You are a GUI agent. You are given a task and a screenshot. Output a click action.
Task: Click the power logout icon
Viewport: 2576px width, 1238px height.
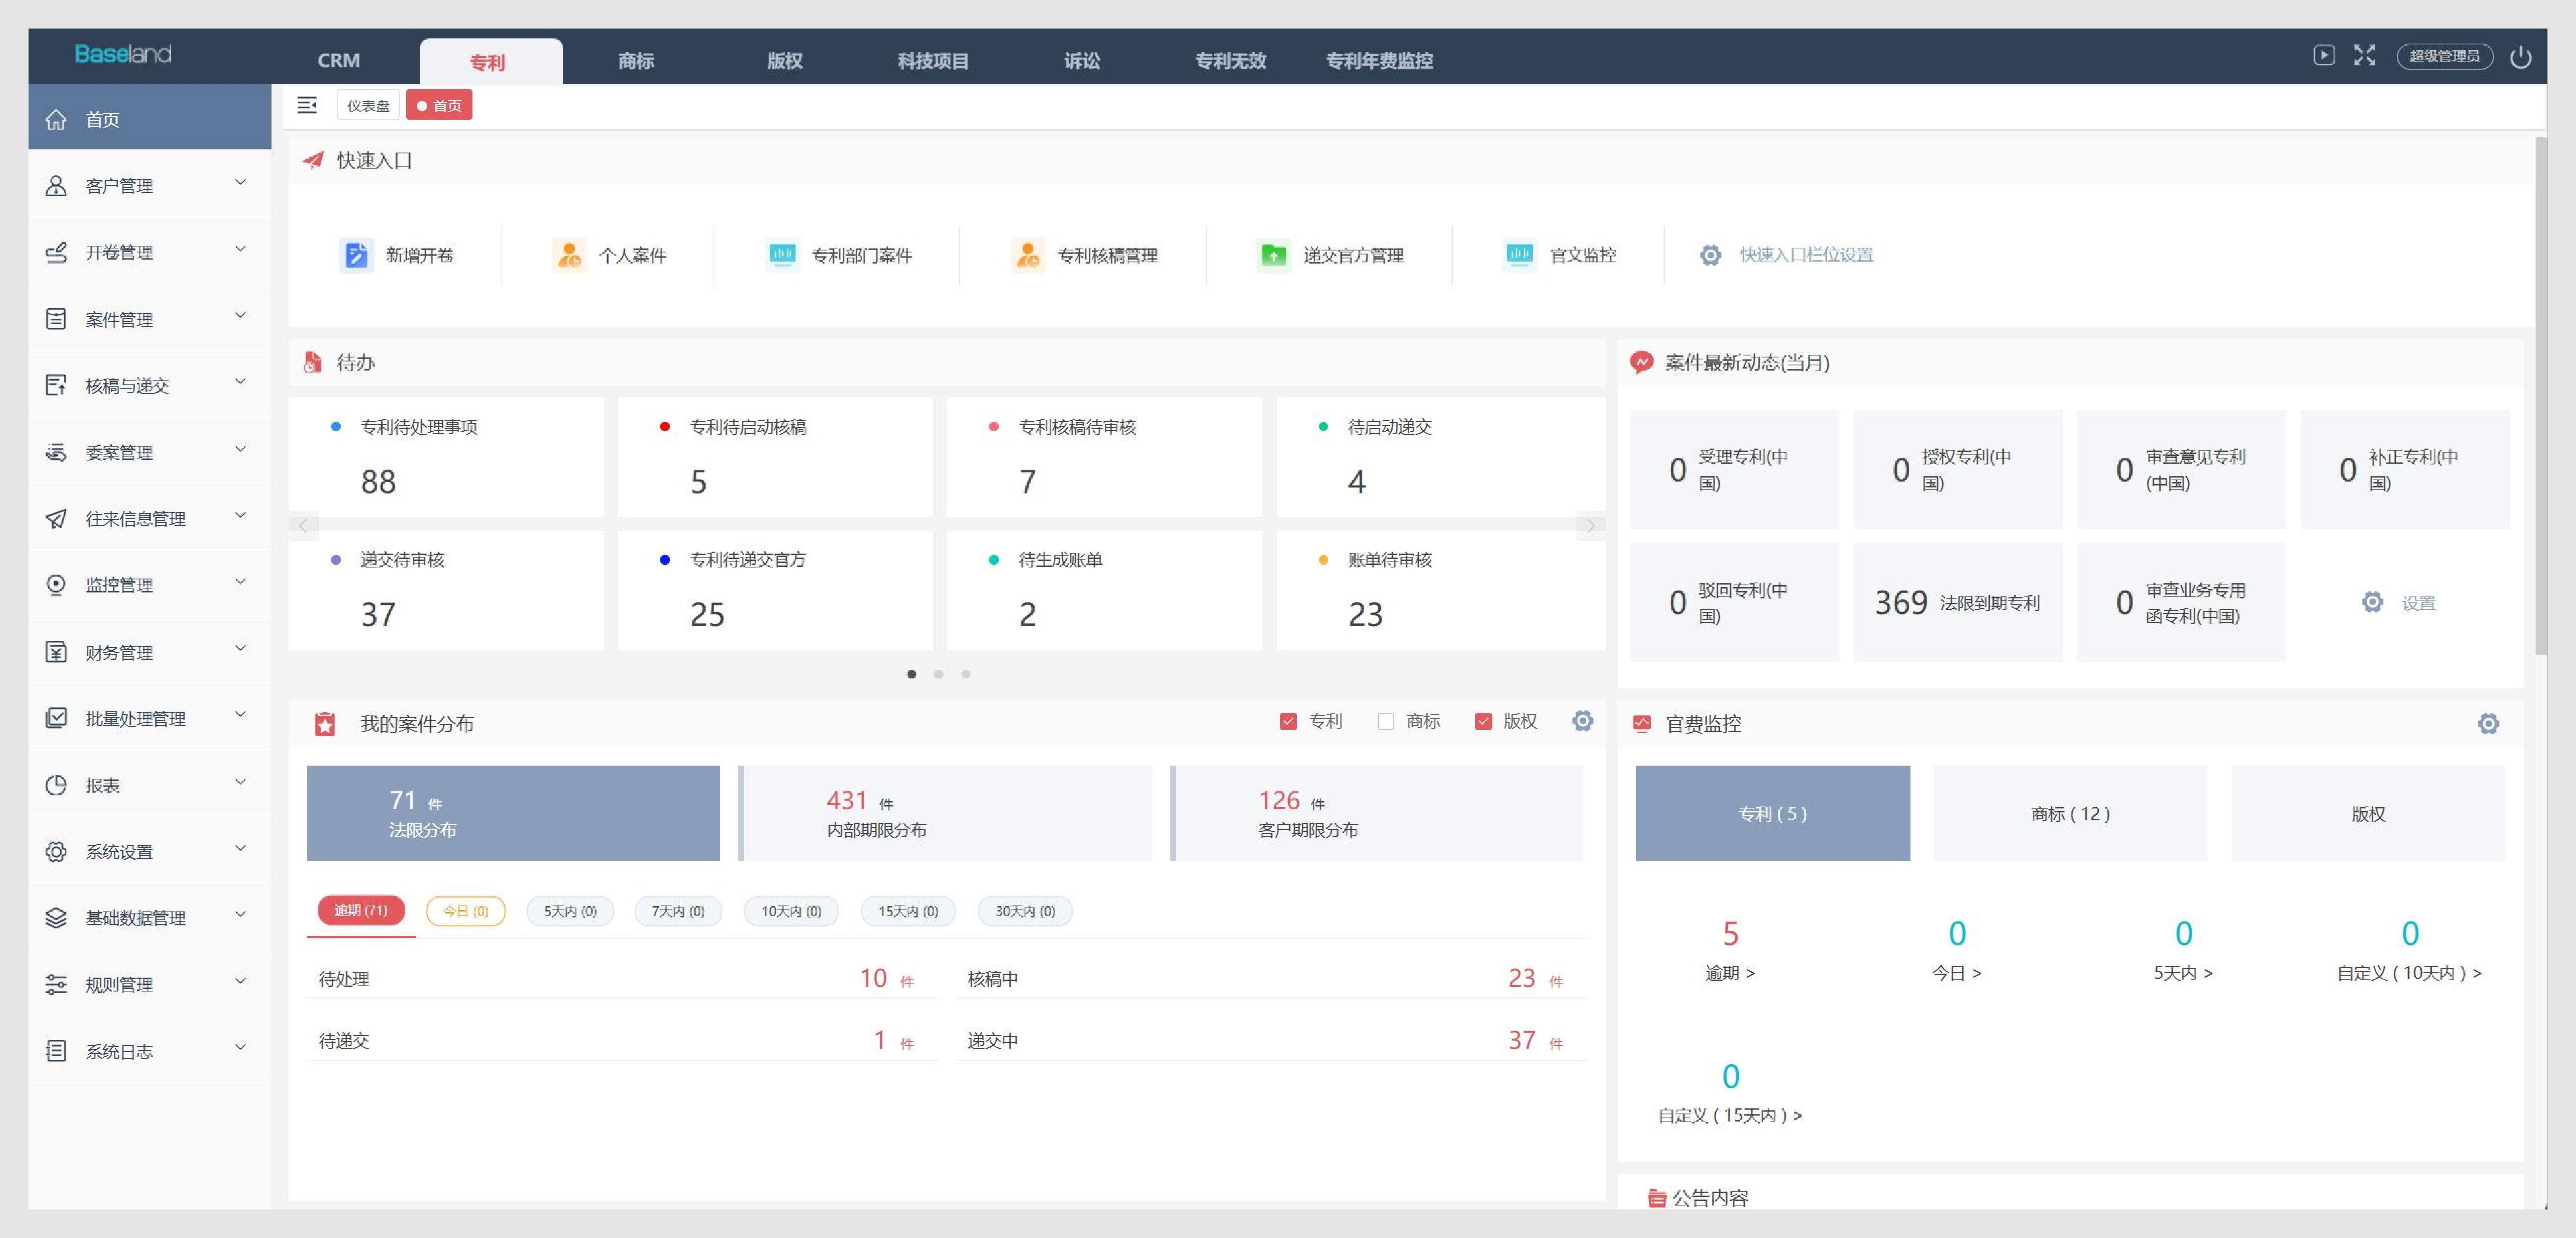click(x=2520, y=57)
